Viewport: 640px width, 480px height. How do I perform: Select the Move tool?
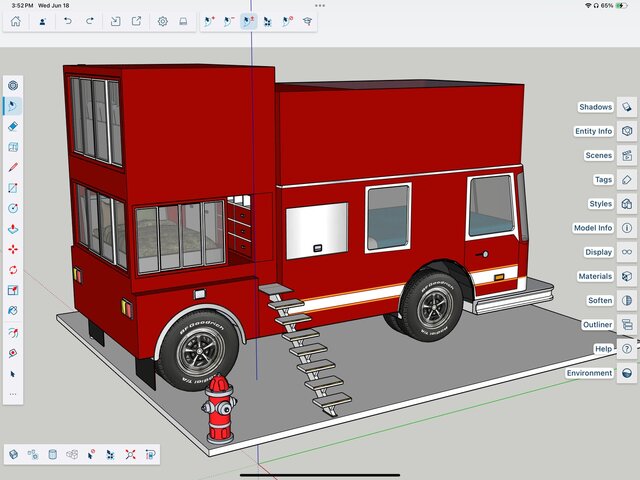click(x=13, y=249)
